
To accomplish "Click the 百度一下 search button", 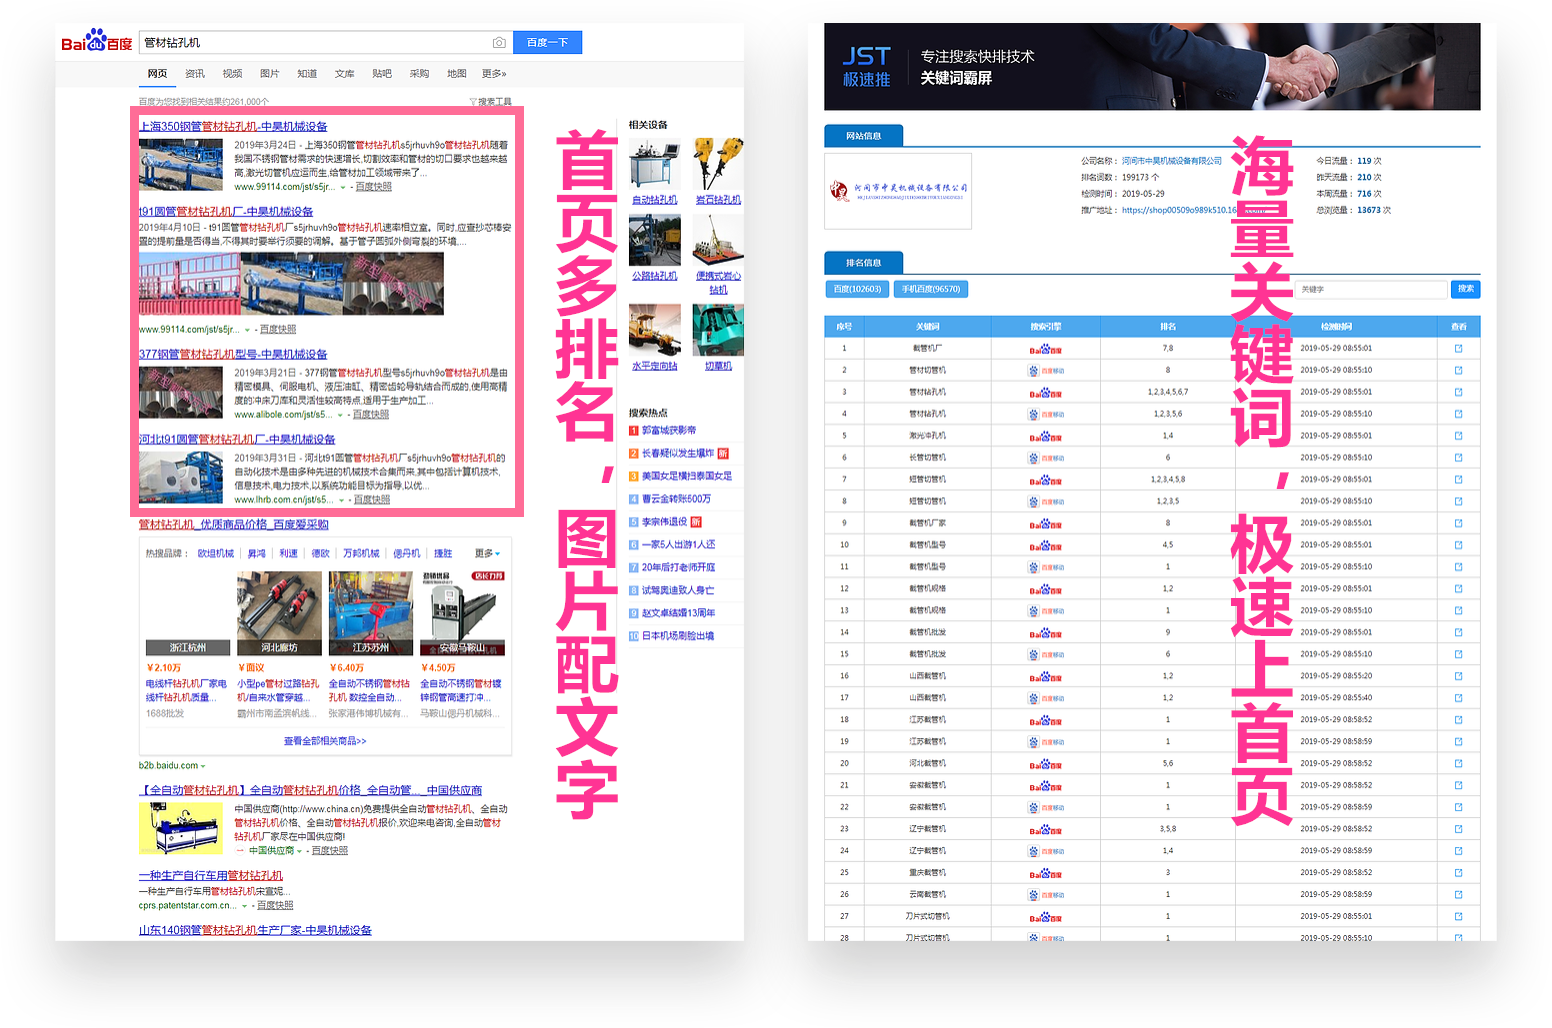I will point(547,43).
